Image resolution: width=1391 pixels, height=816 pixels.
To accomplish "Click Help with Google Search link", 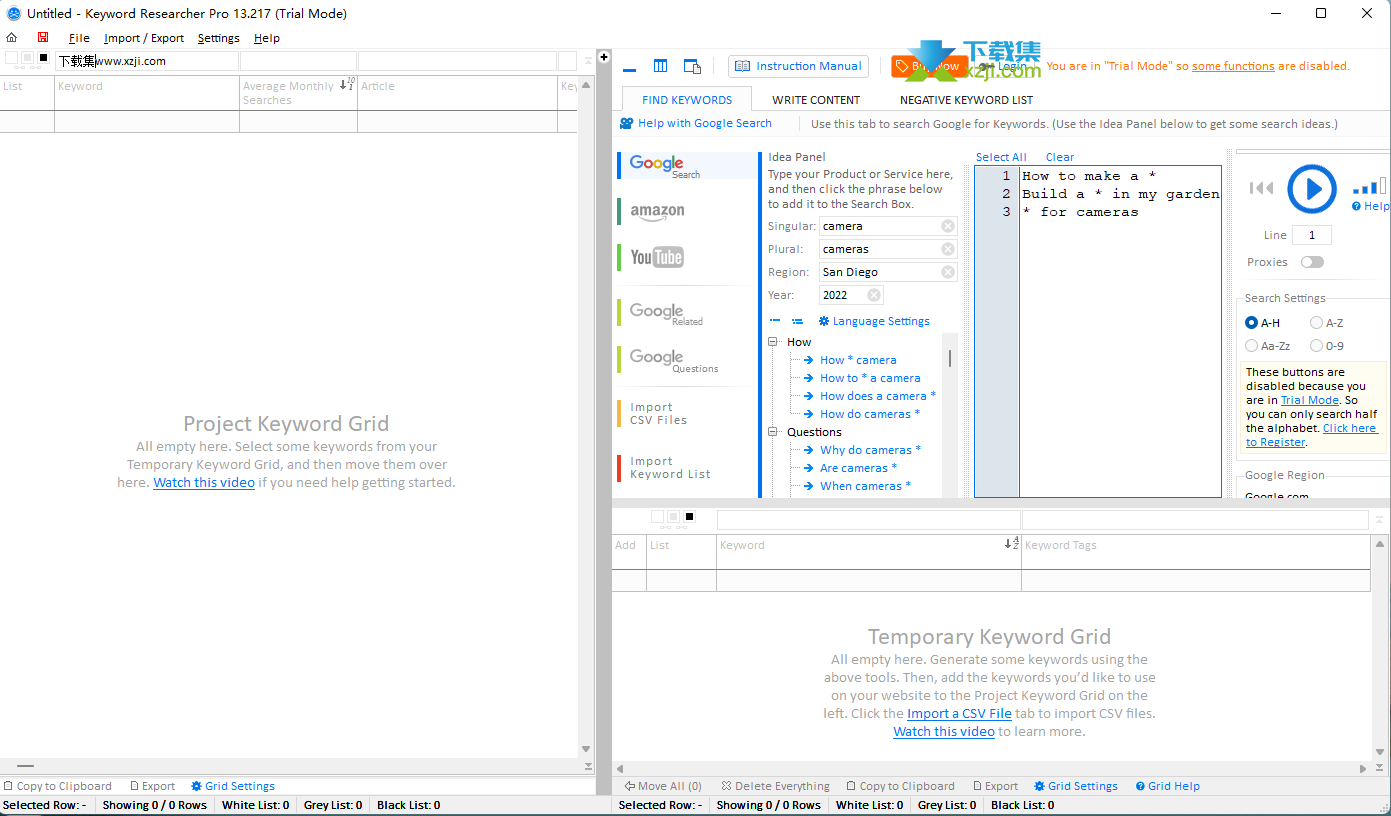I will point(696,123).
